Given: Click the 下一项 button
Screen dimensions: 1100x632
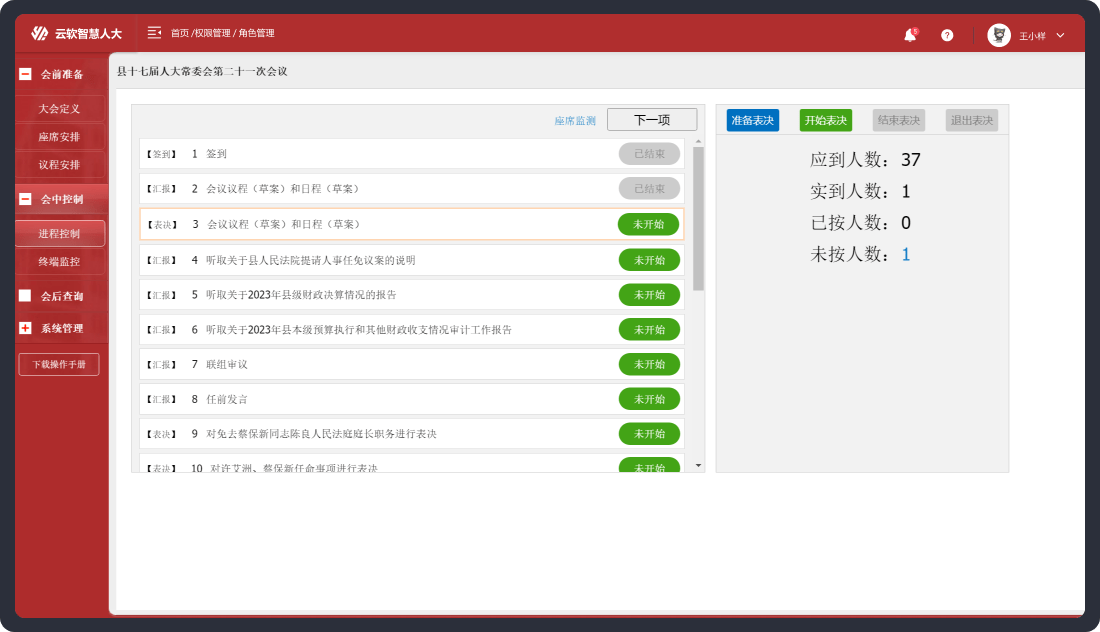Looking at the screenshot, I should [652, 120].
